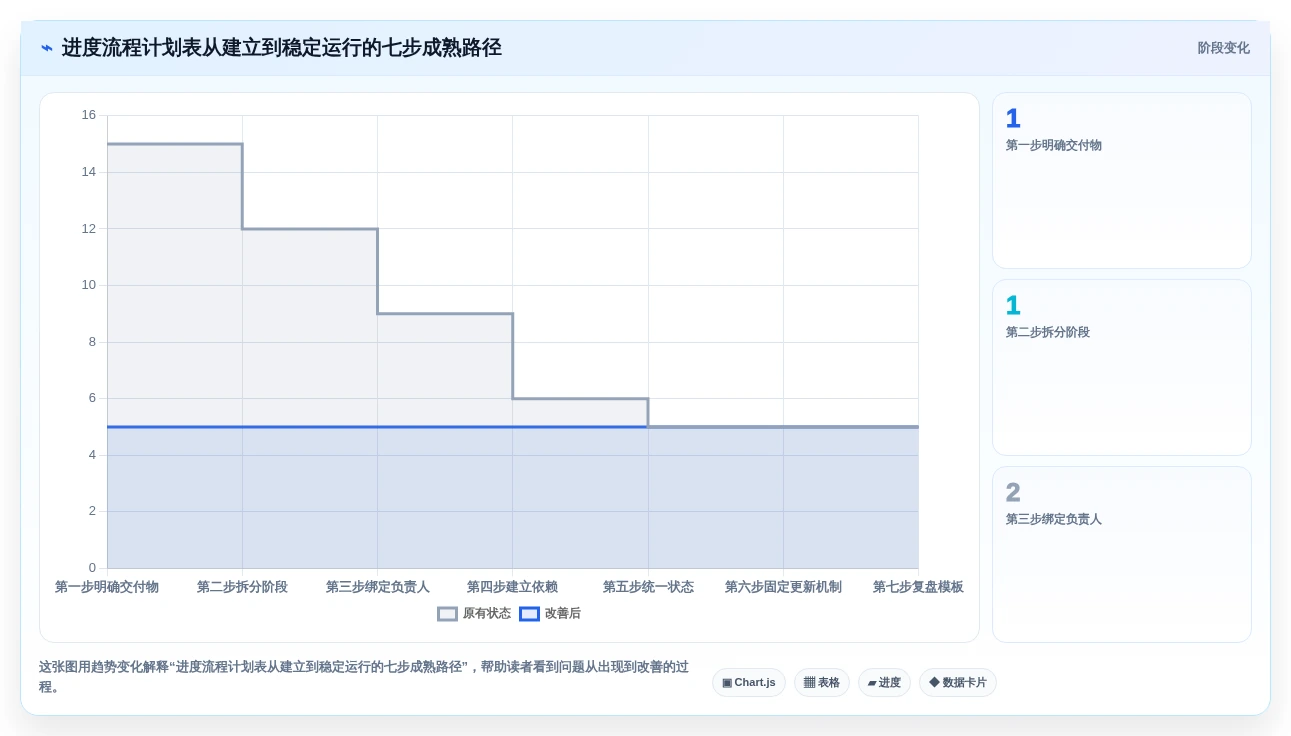Click the y-axis value 2
1291x736 pixels.
92,511
